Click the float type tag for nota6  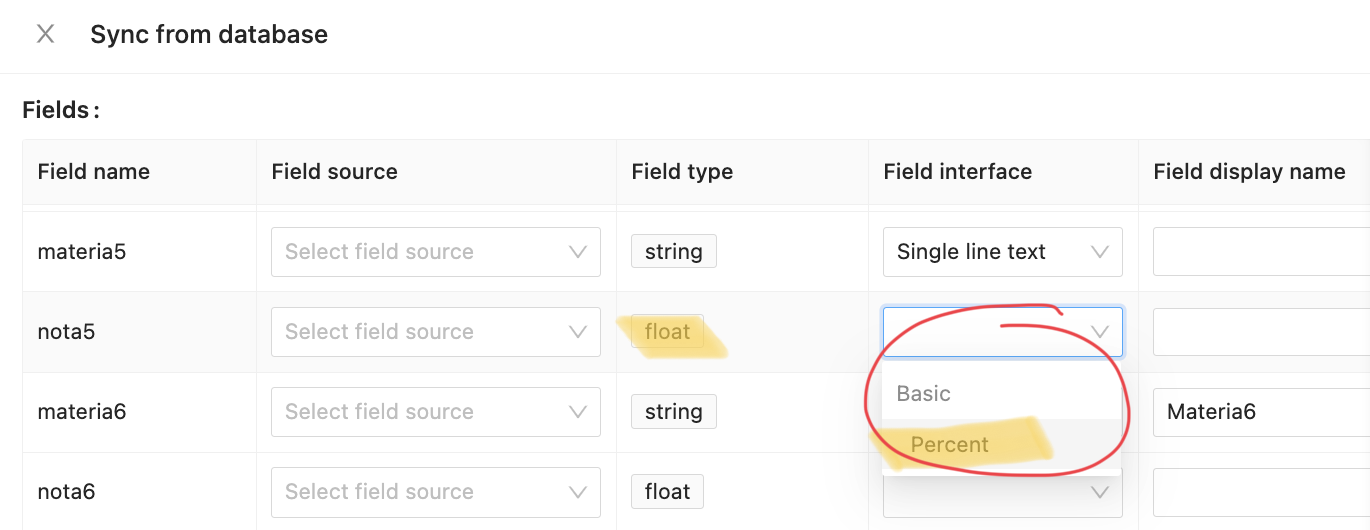coord(667,492)
